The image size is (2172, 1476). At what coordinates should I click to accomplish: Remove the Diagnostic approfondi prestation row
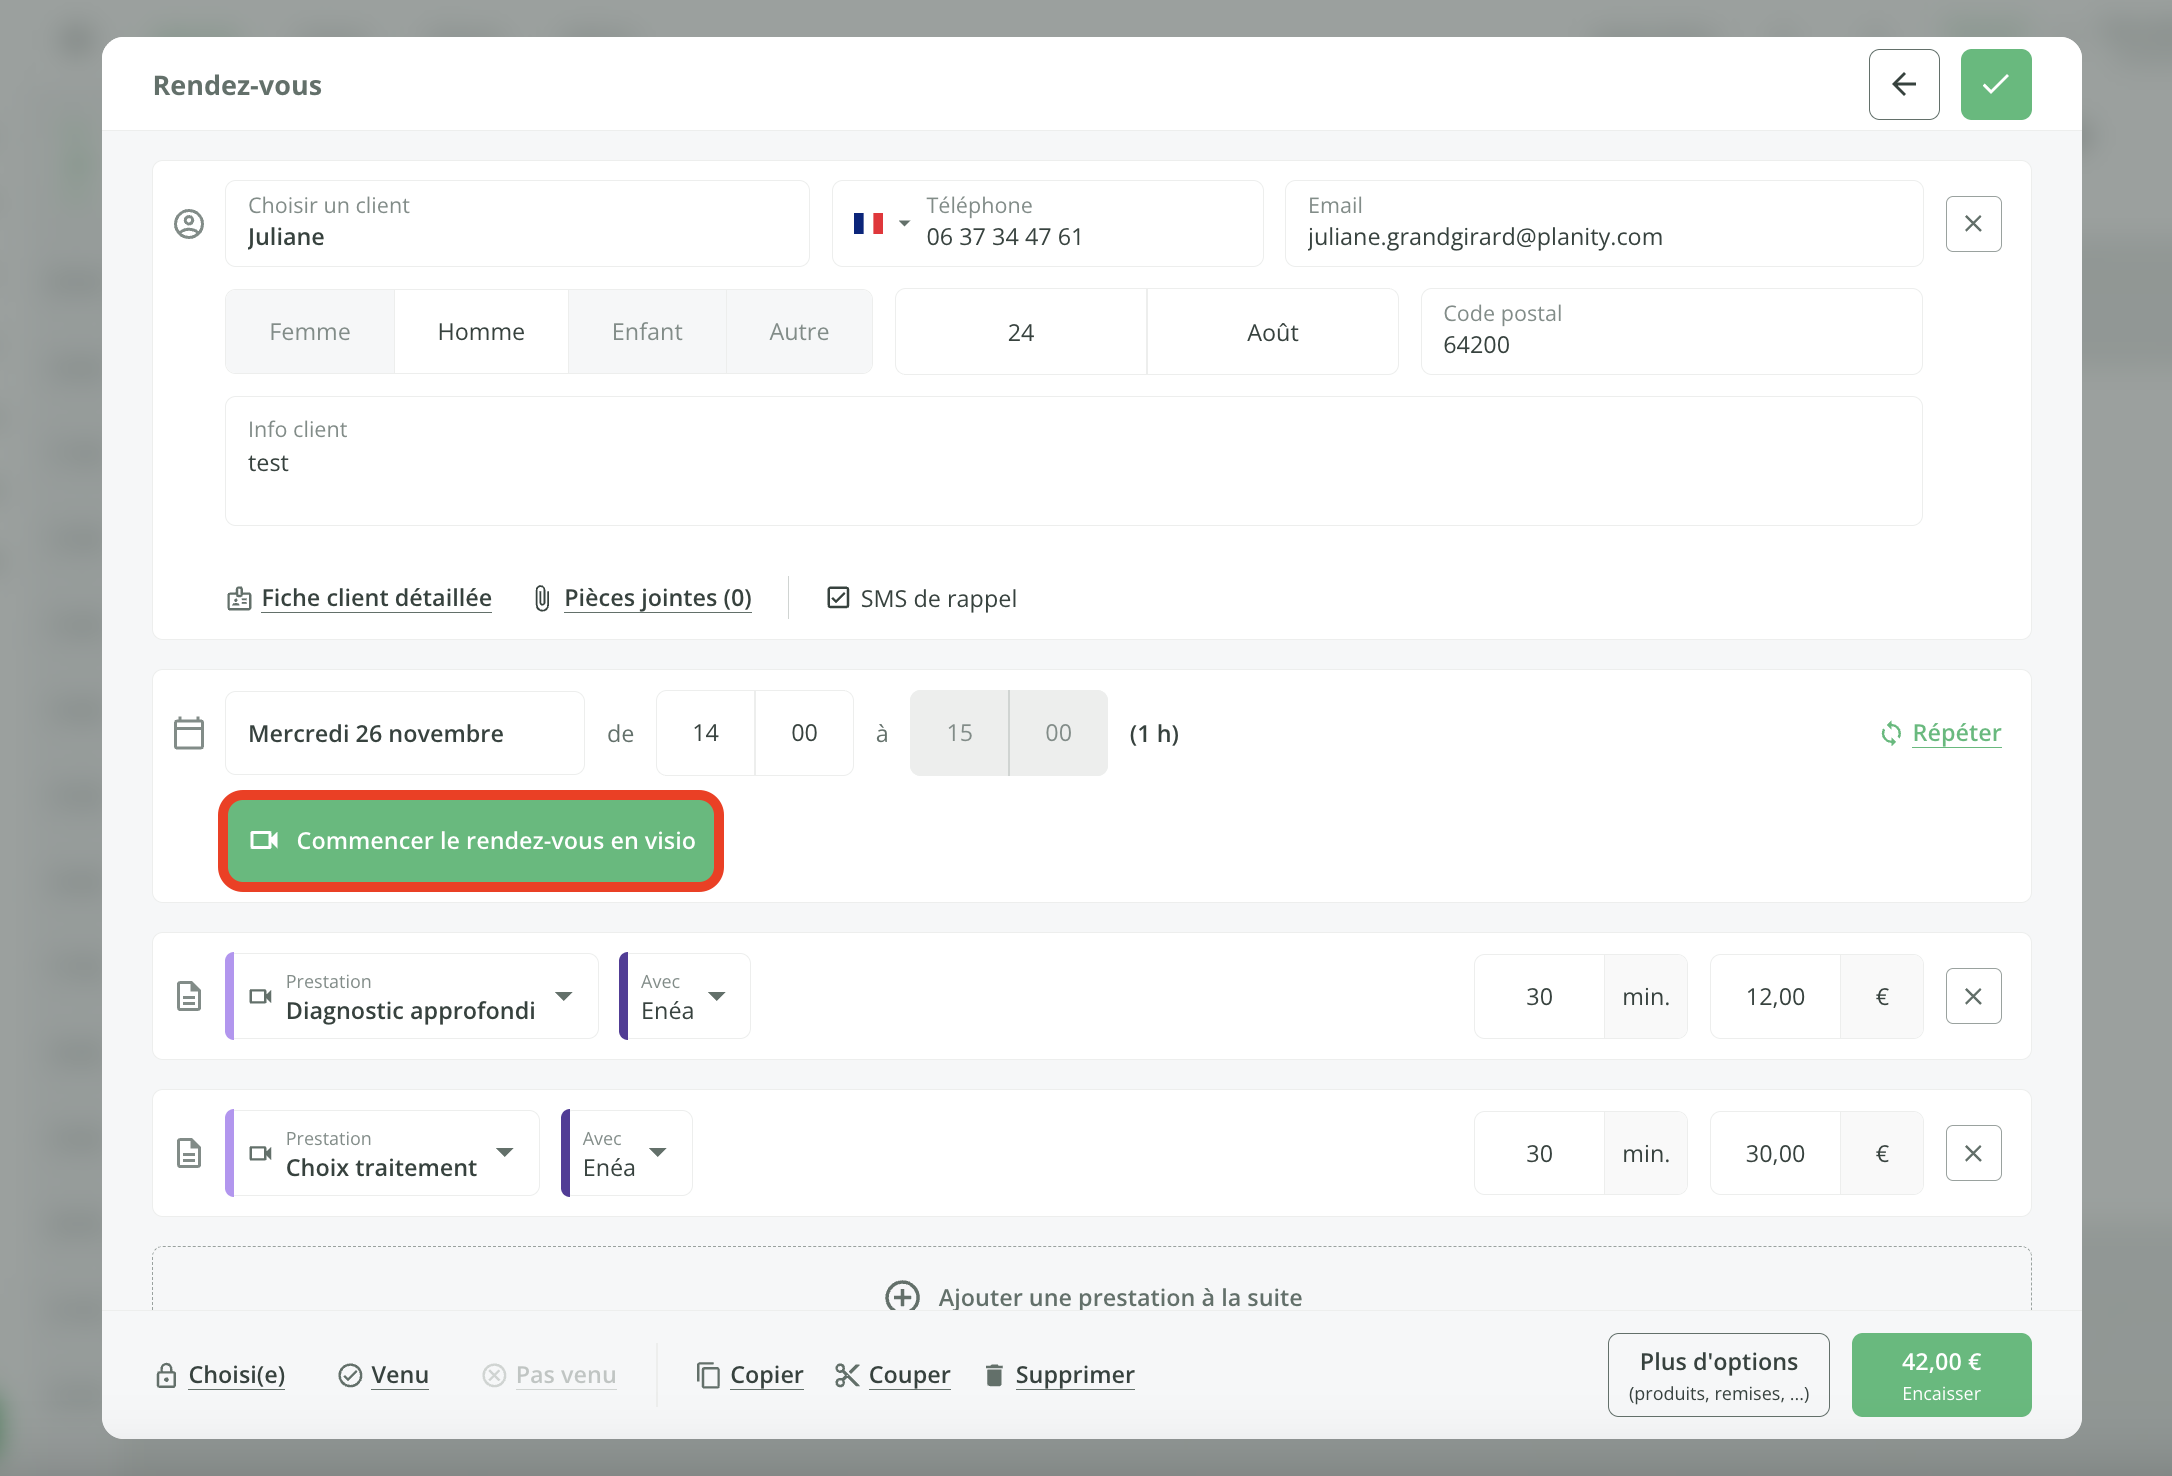tap(1972, 996)
